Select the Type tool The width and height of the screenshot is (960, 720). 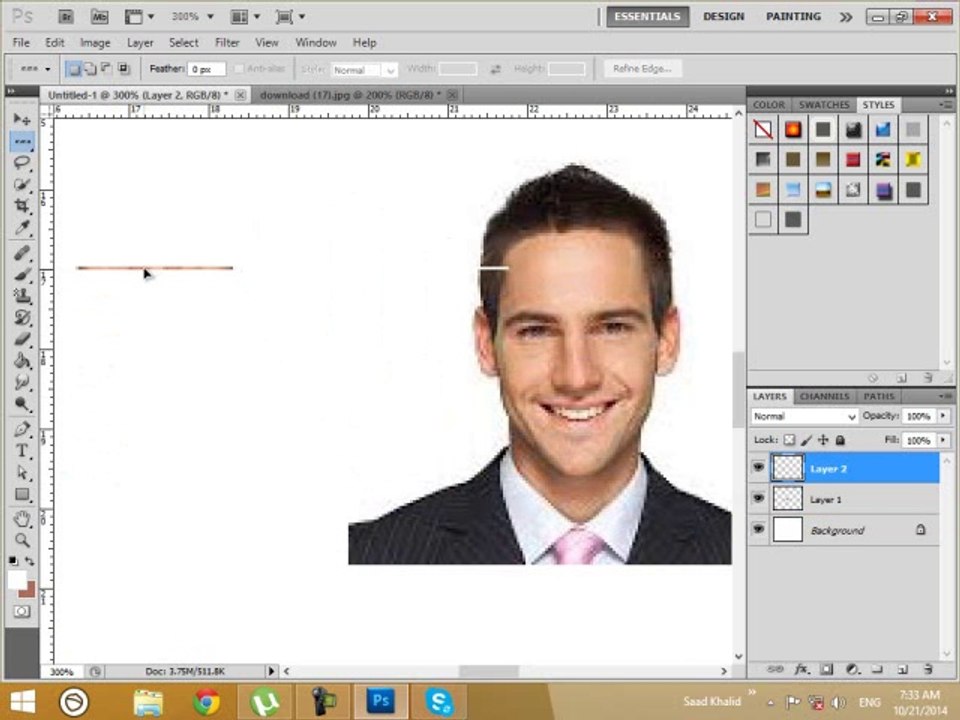[22, 451]
